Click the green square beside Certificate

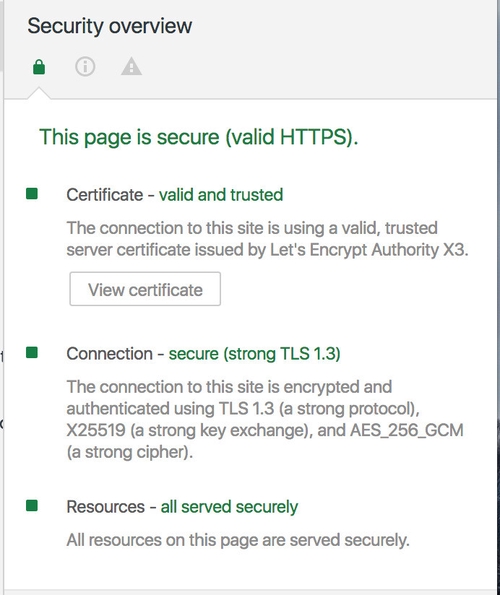click(32, 194)
